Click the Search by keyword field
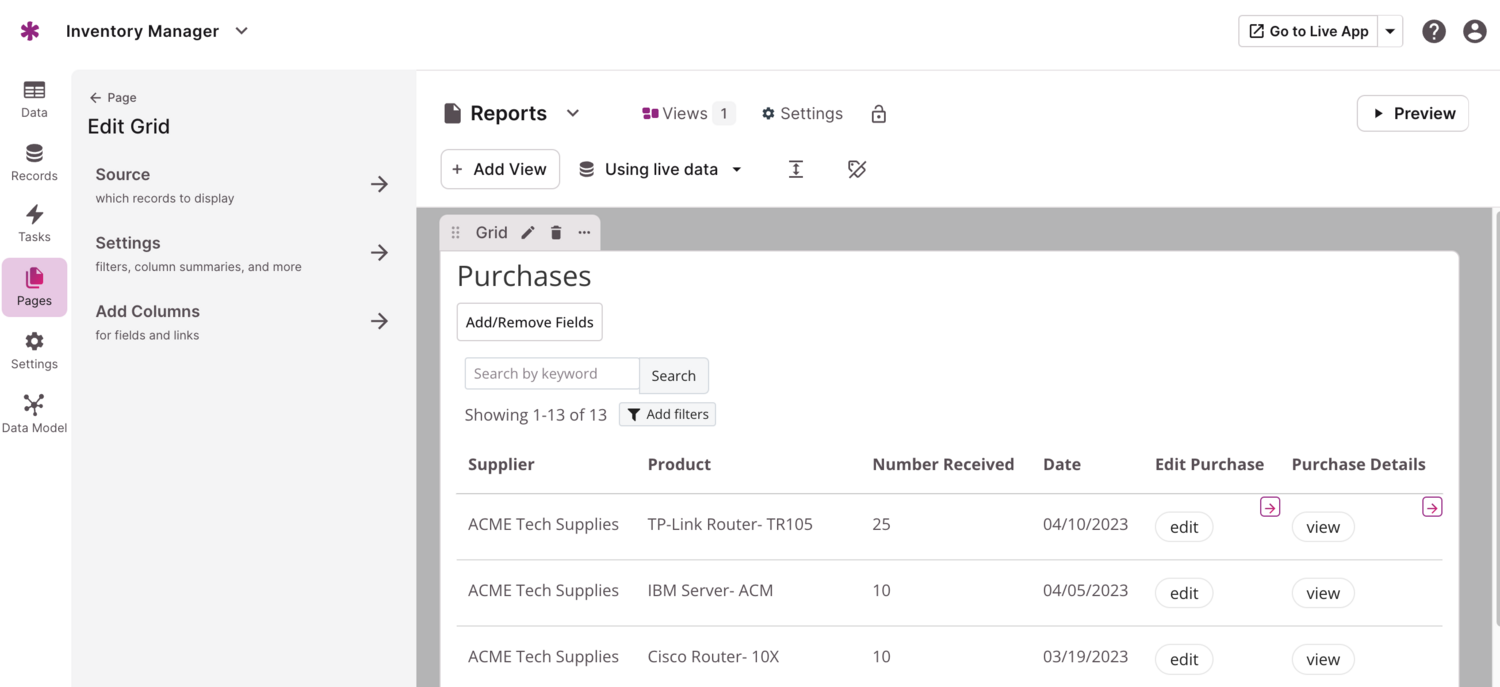This screenshot has width=1500, height=687. [551, 374]
